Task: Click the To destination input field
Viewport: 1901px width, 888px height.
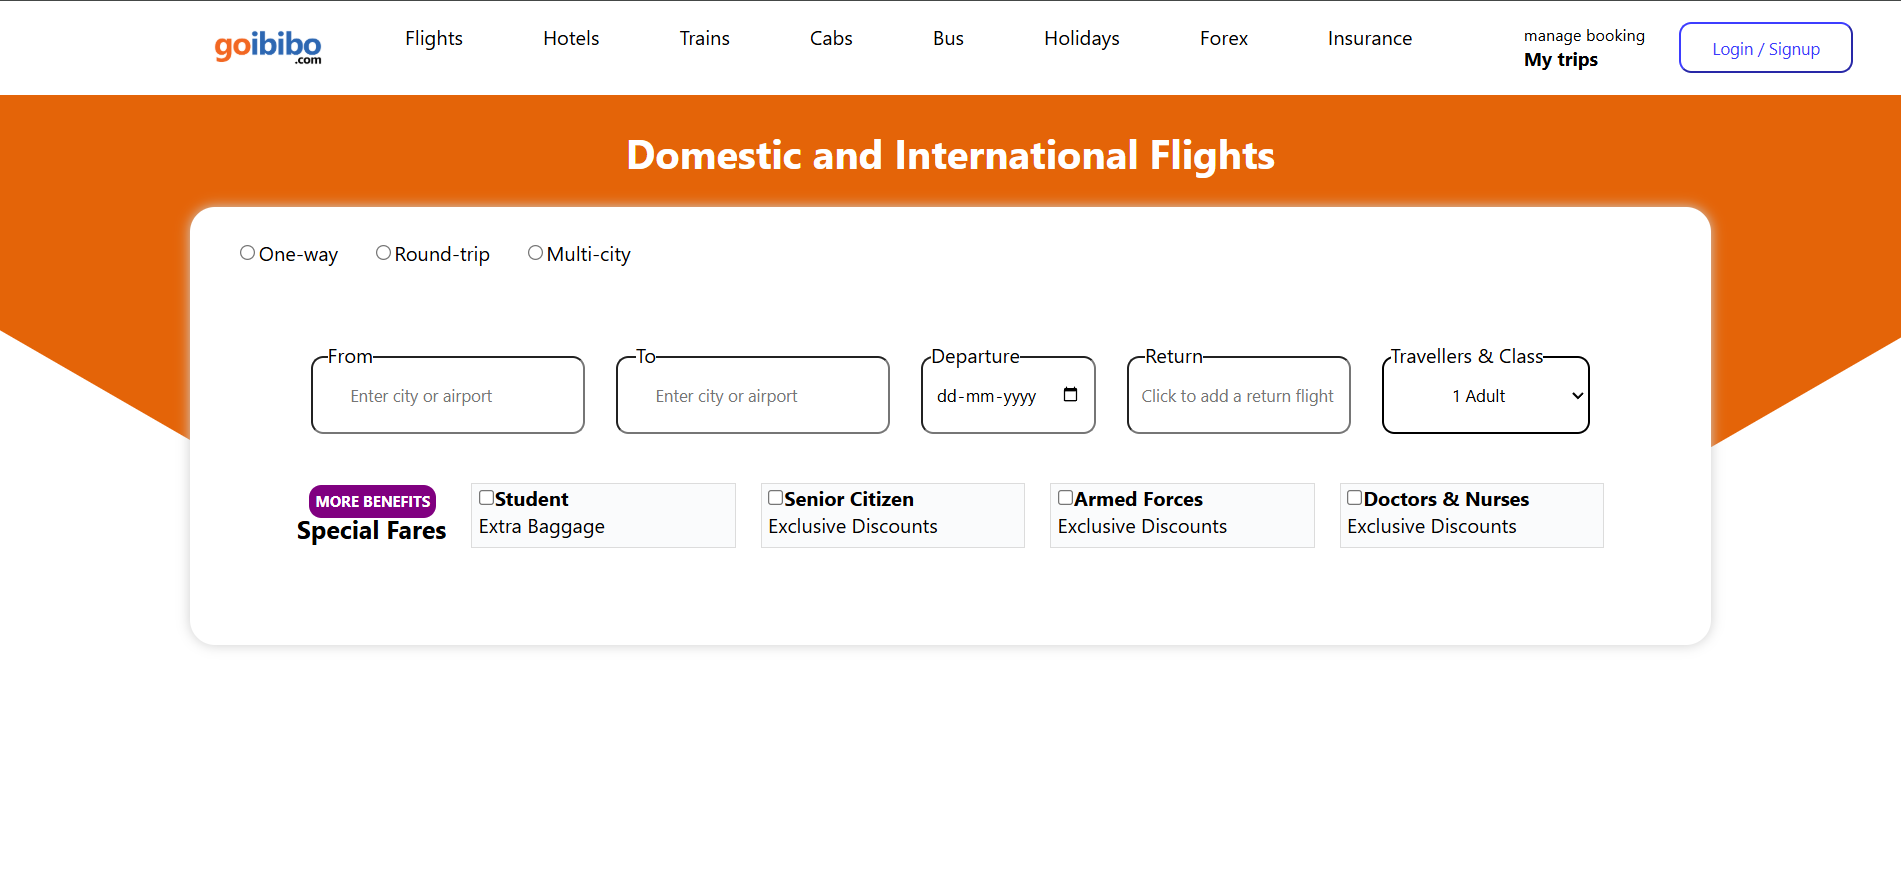Action: pos(753,396)
